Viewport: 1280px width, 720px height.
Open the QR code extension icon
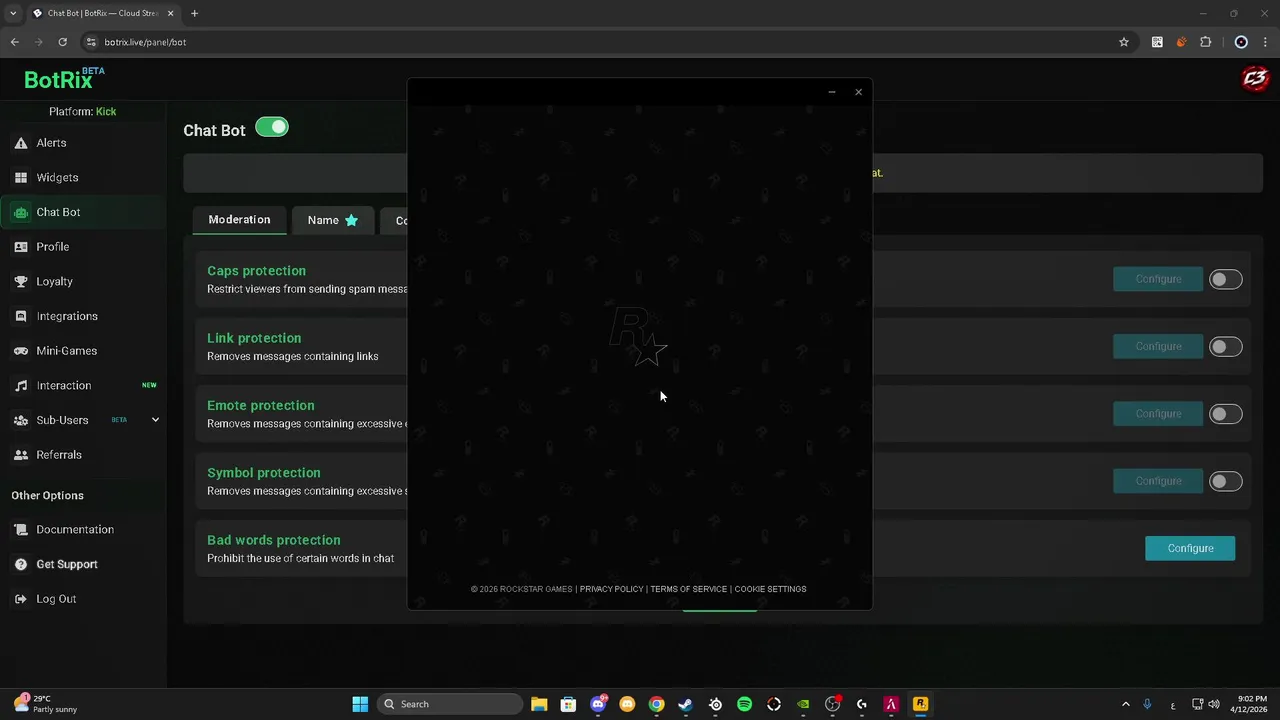(1157, 42)
